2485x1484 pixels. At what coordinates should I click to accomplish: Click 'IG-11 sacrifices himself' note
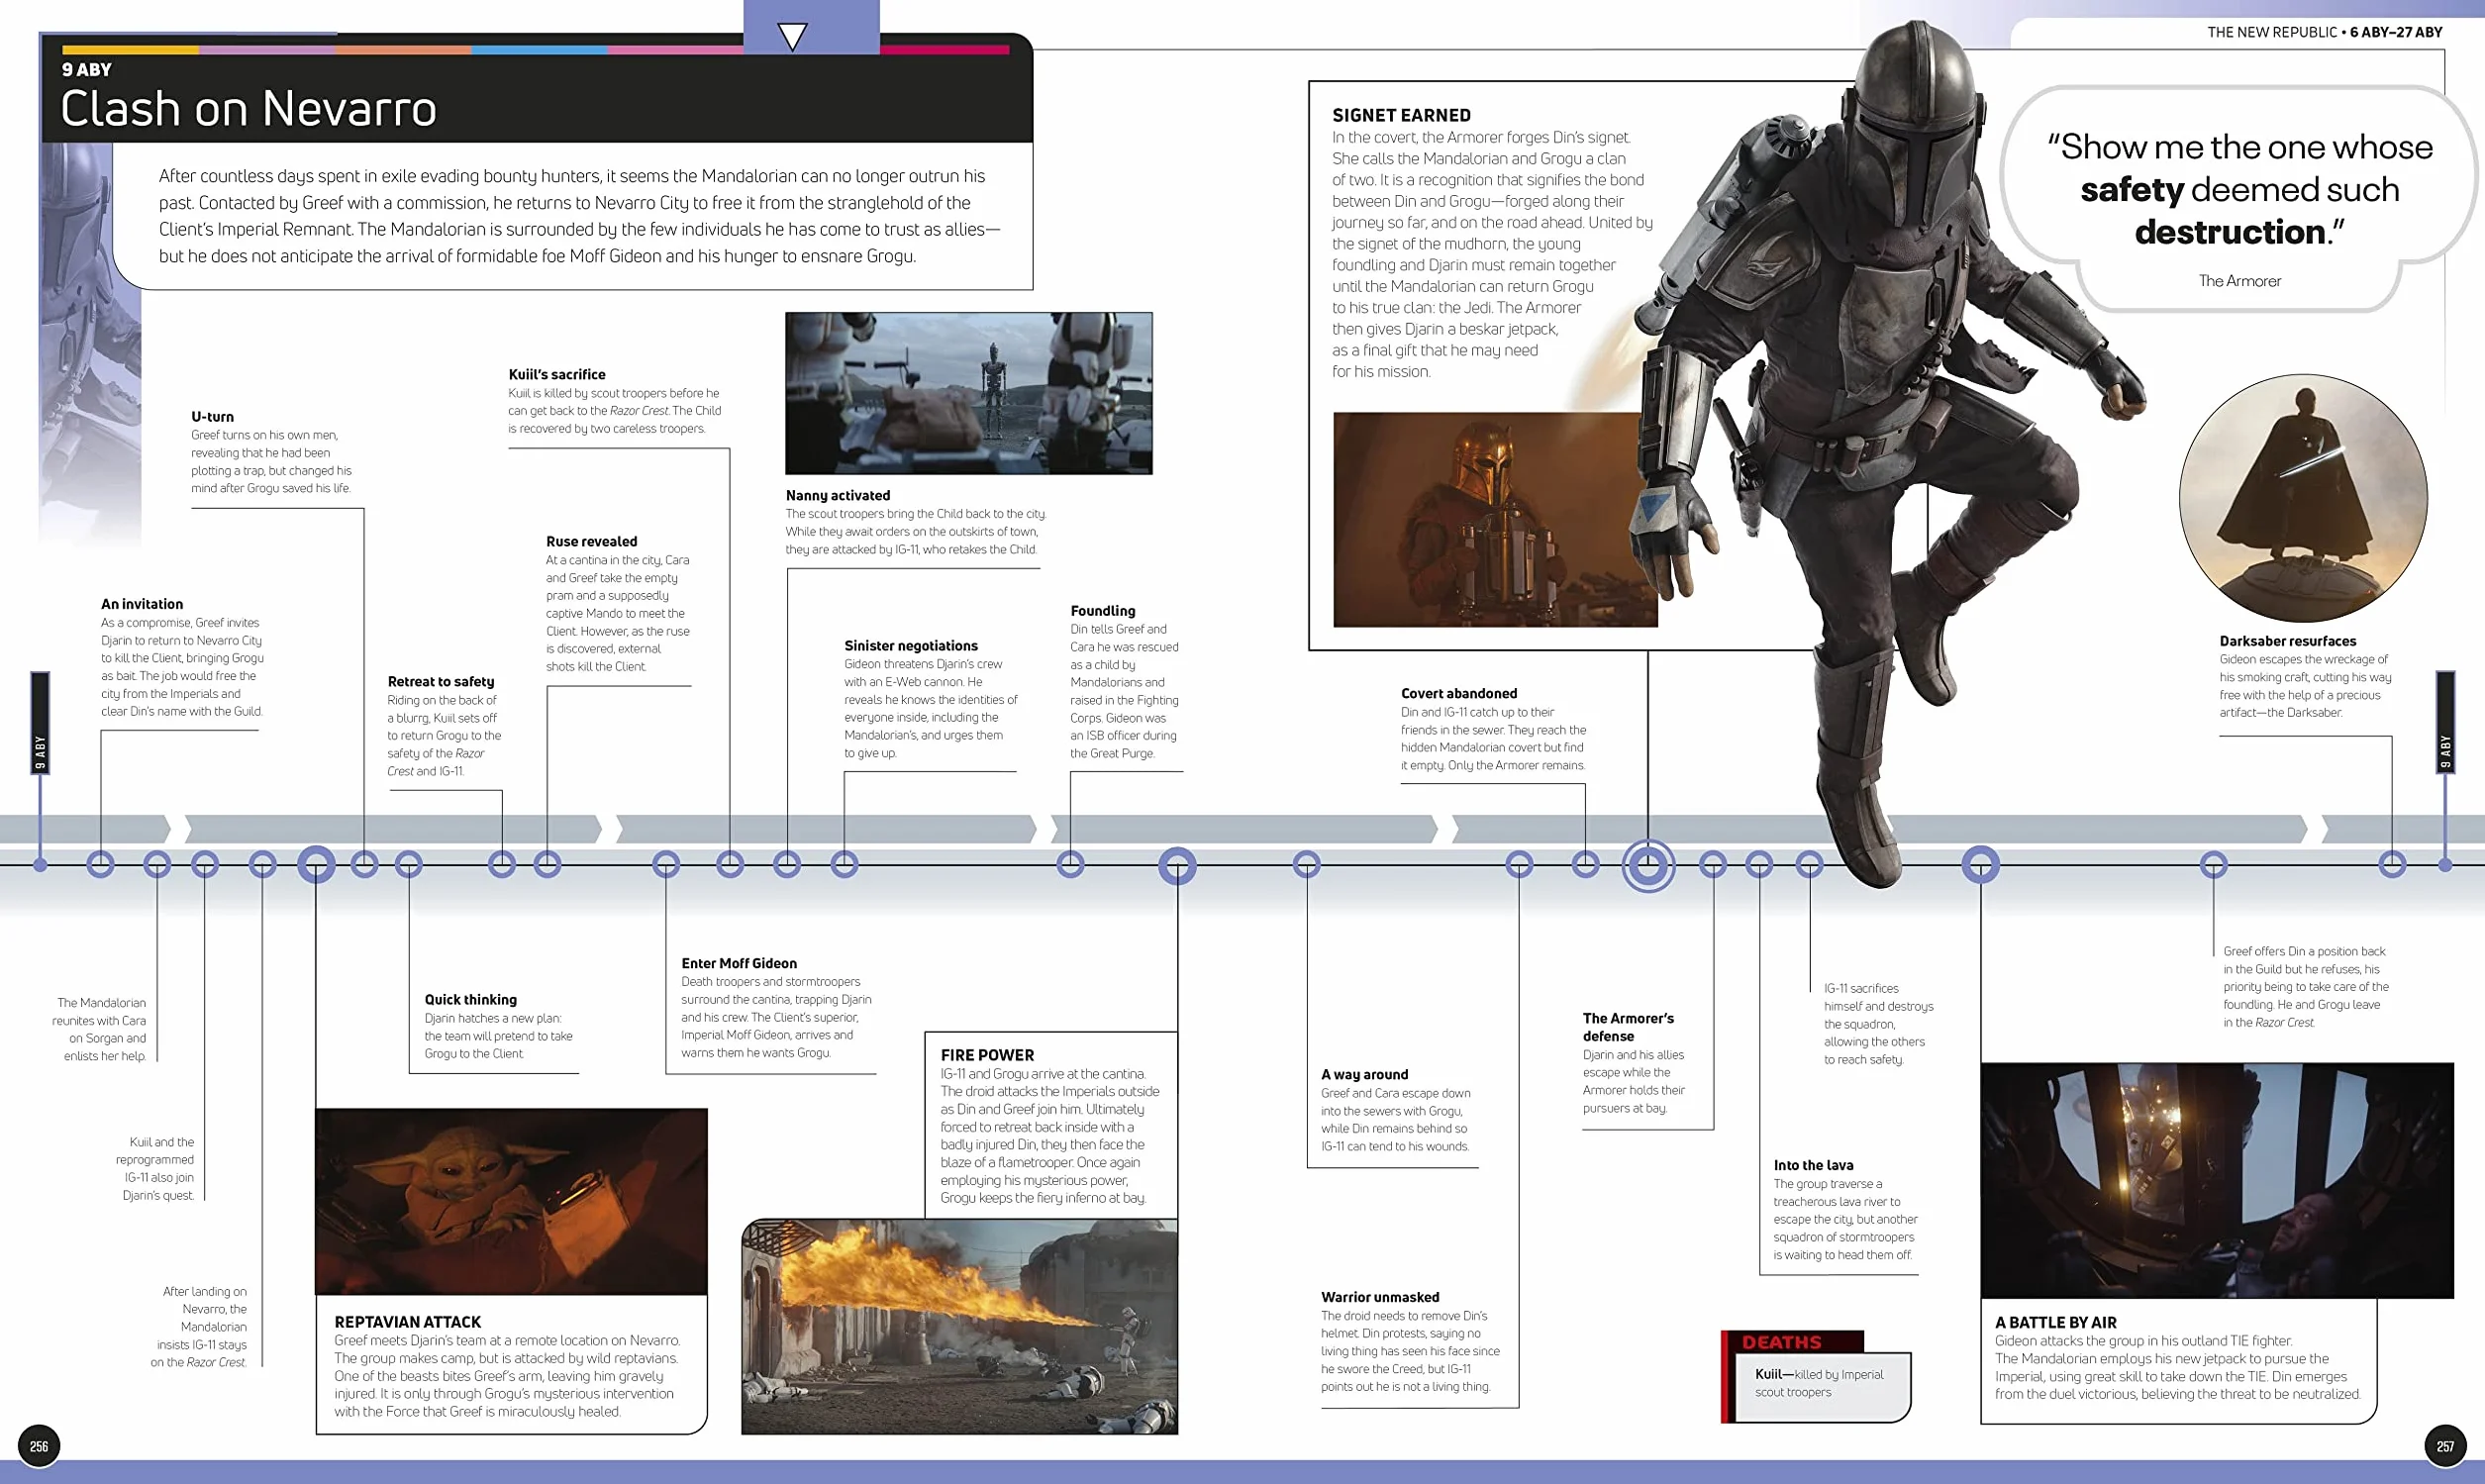pyautogui.click(x=1878, y=1023)
